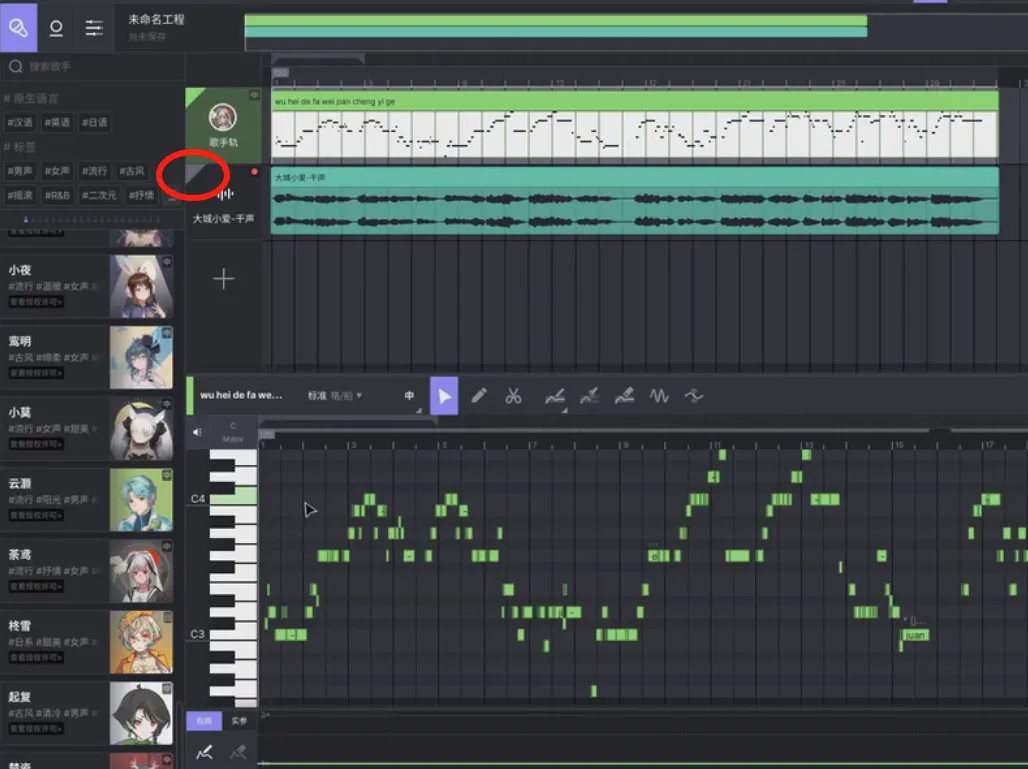Select singer 柊雪 from the list
Image resolution: width=1028 pixels, height=769 pixels.
click(x=88, y=642)
